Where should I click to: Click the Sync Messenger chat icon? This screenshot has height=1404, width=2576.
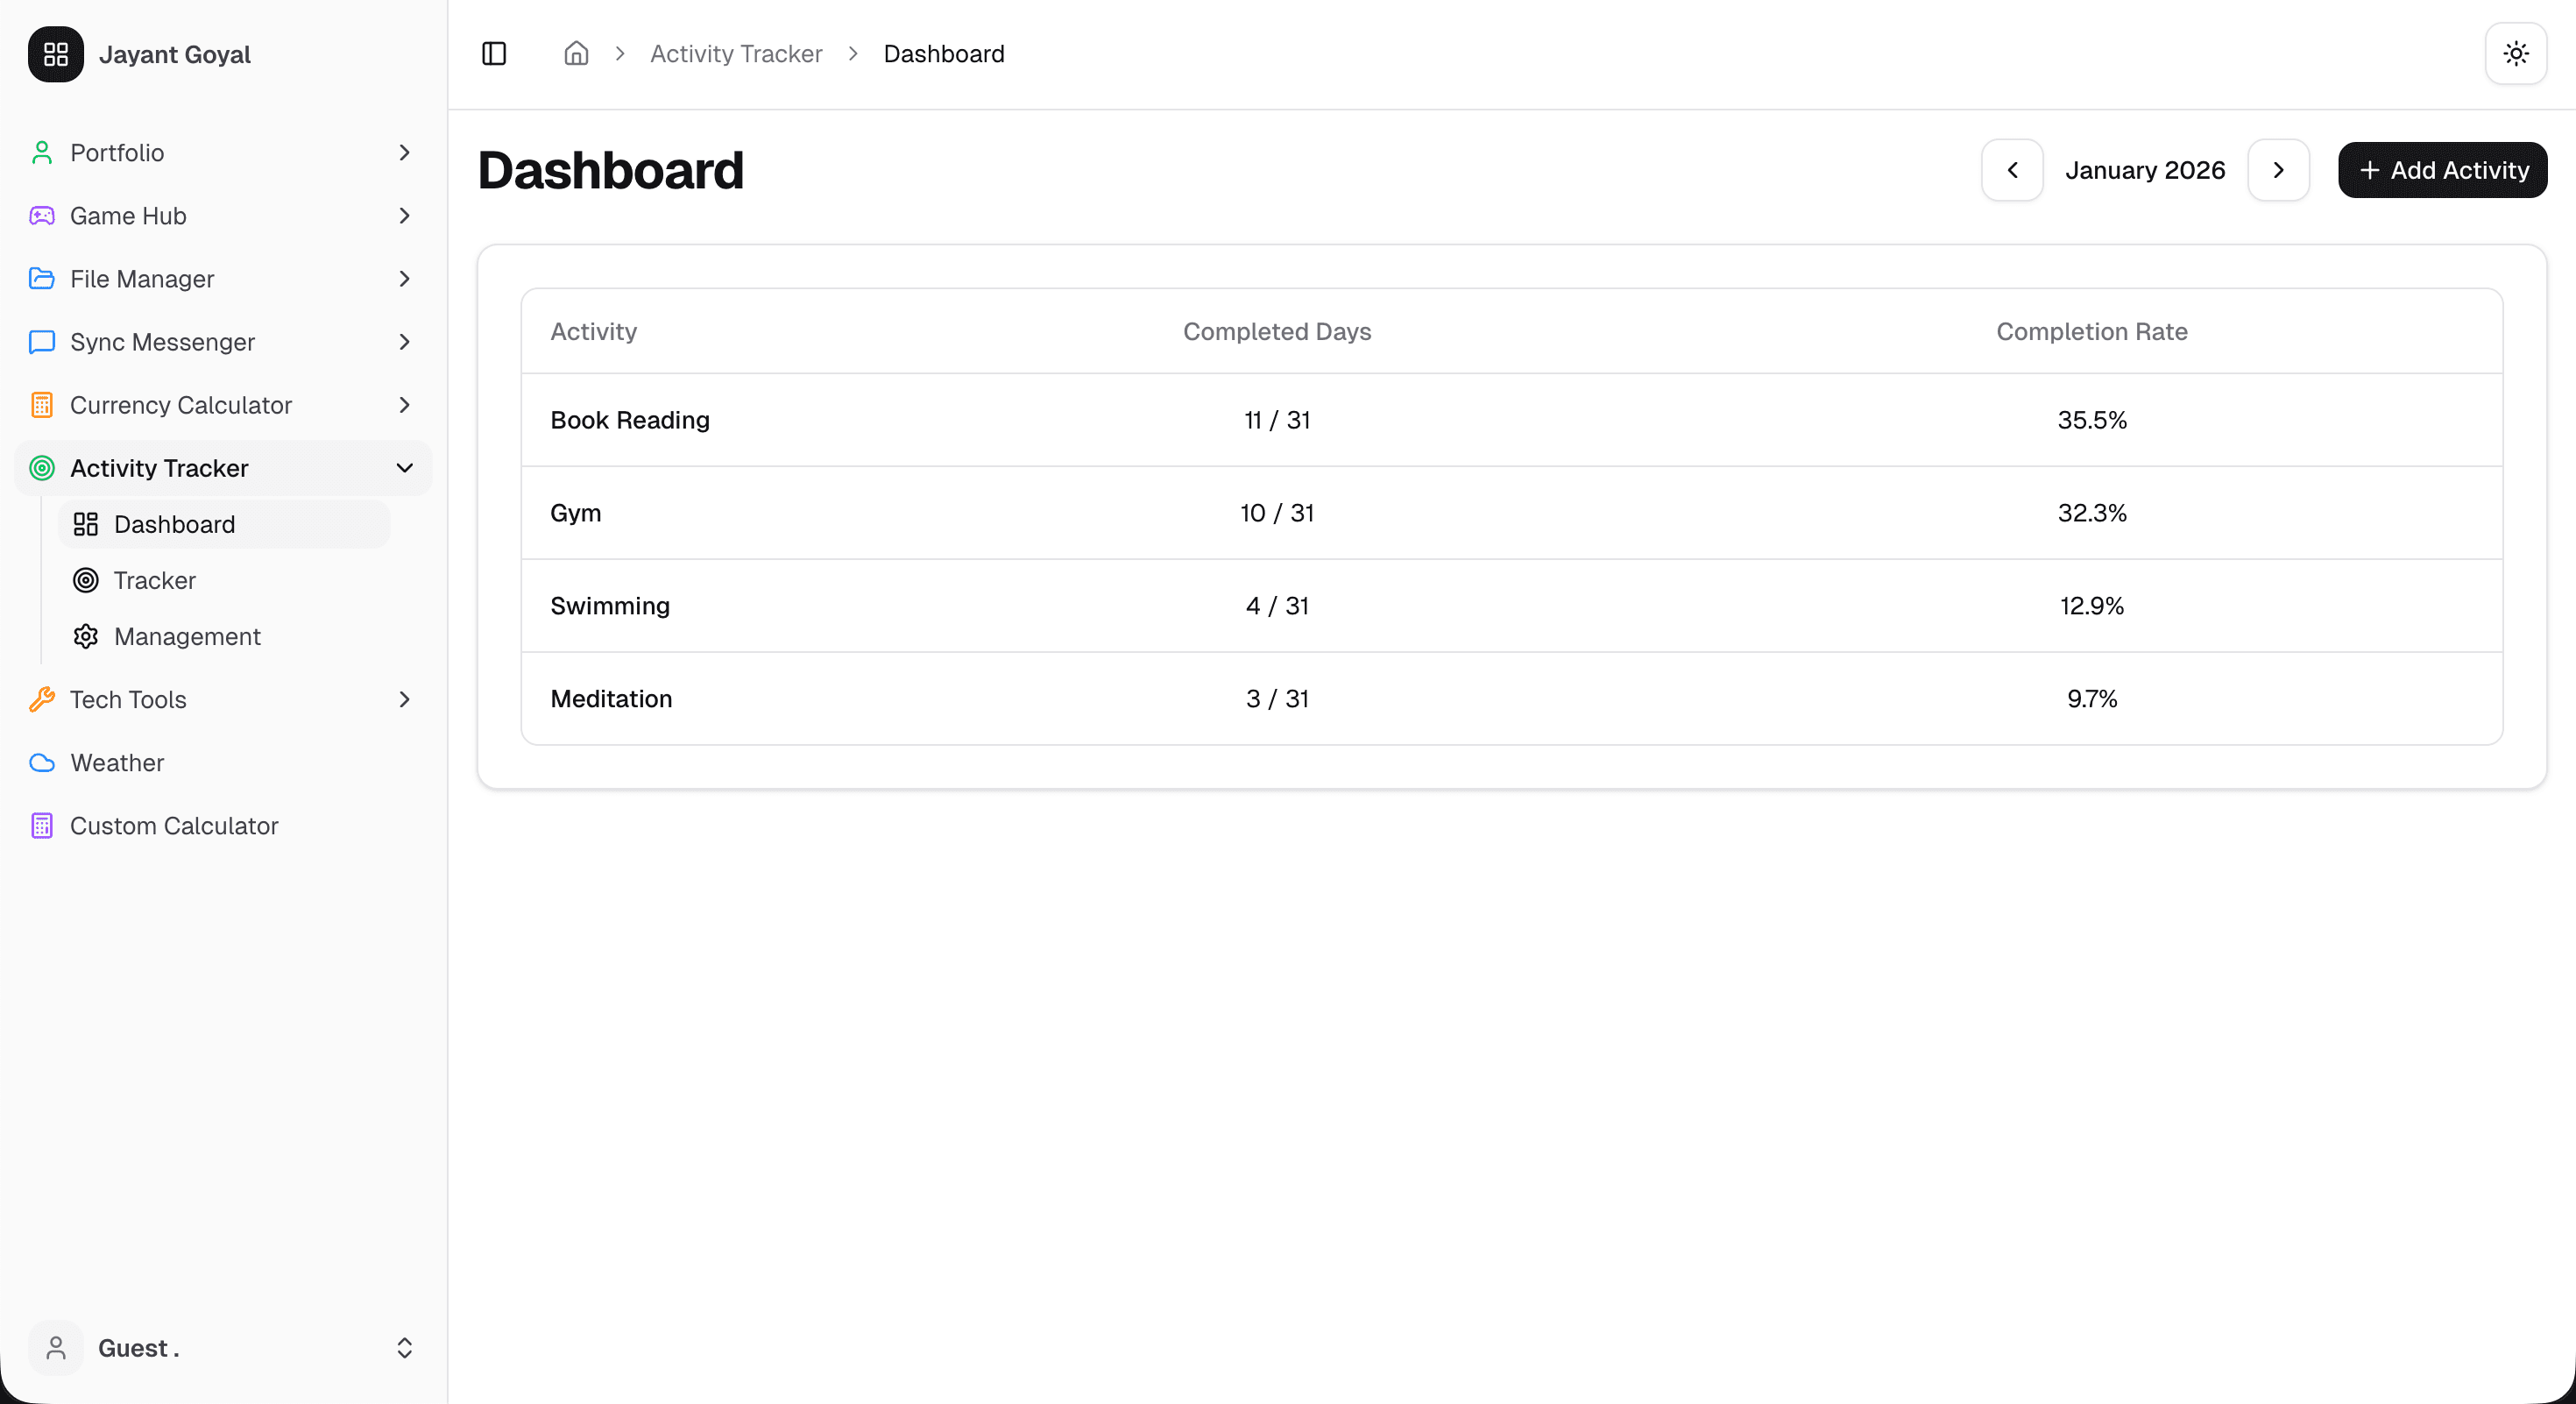pyautogui.click(x=42, y=342)
